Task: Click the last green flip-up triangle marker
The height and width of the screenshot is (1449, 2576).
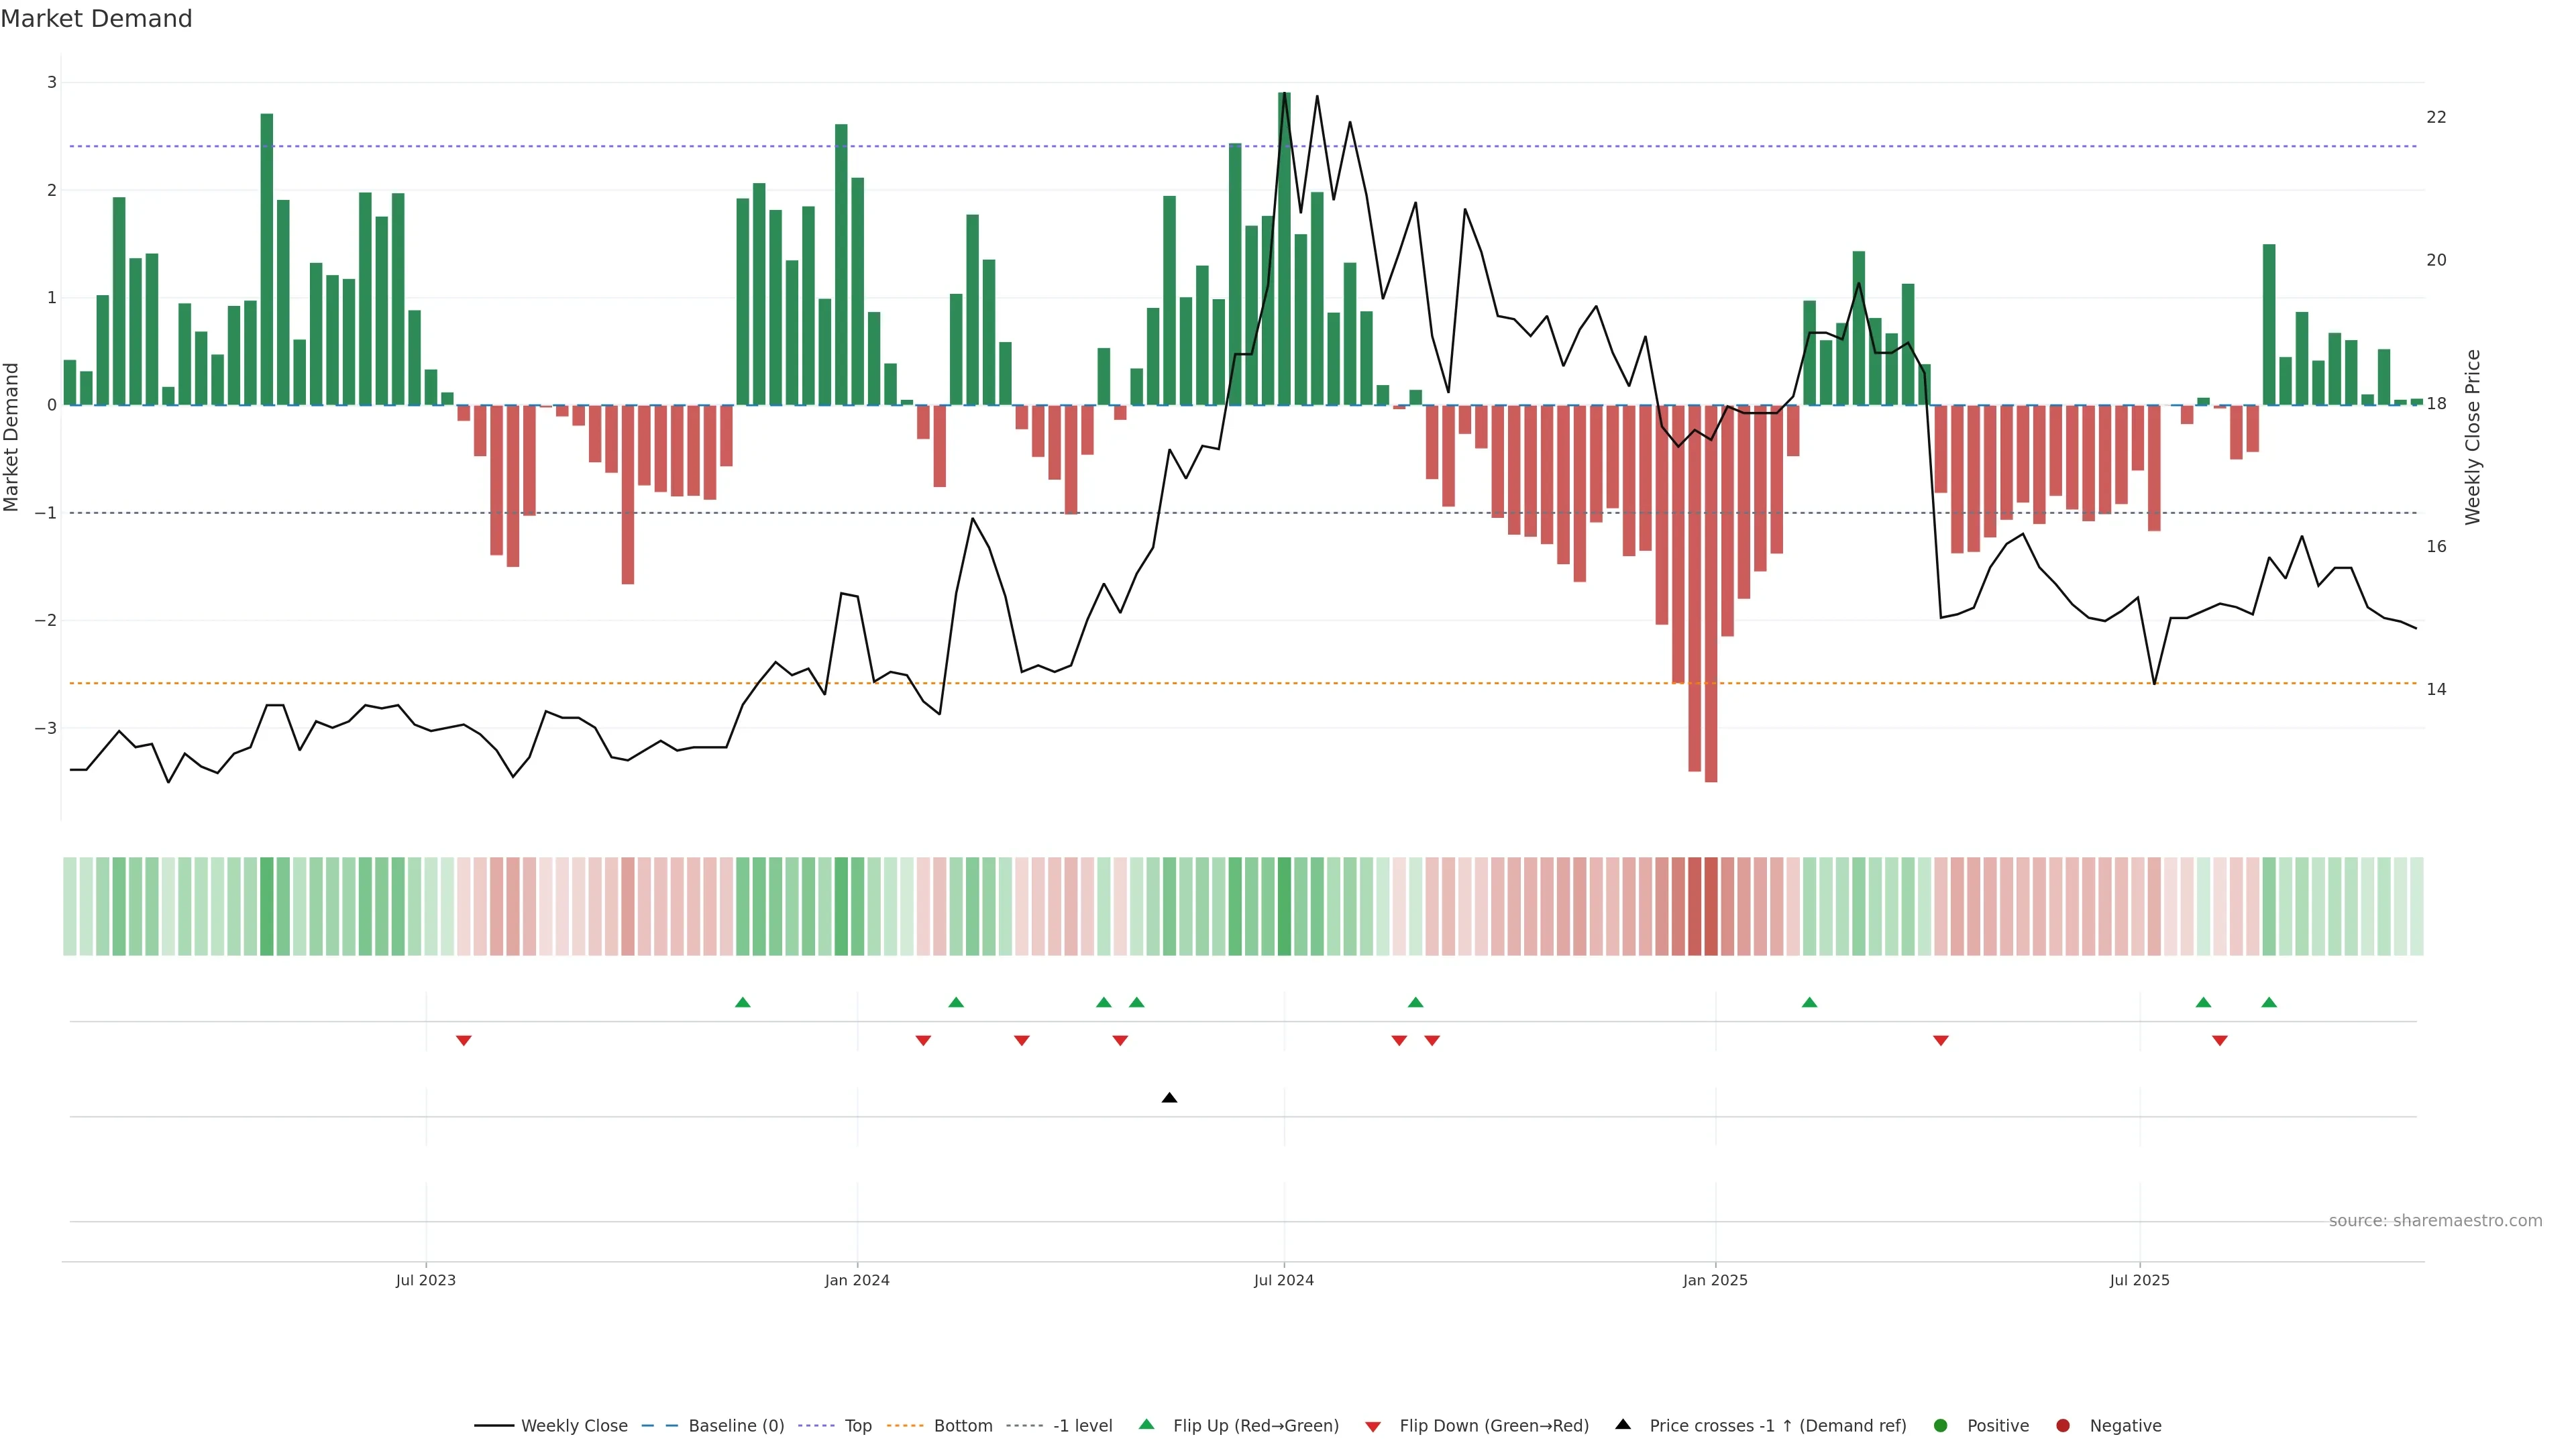Action: 2268,1002
